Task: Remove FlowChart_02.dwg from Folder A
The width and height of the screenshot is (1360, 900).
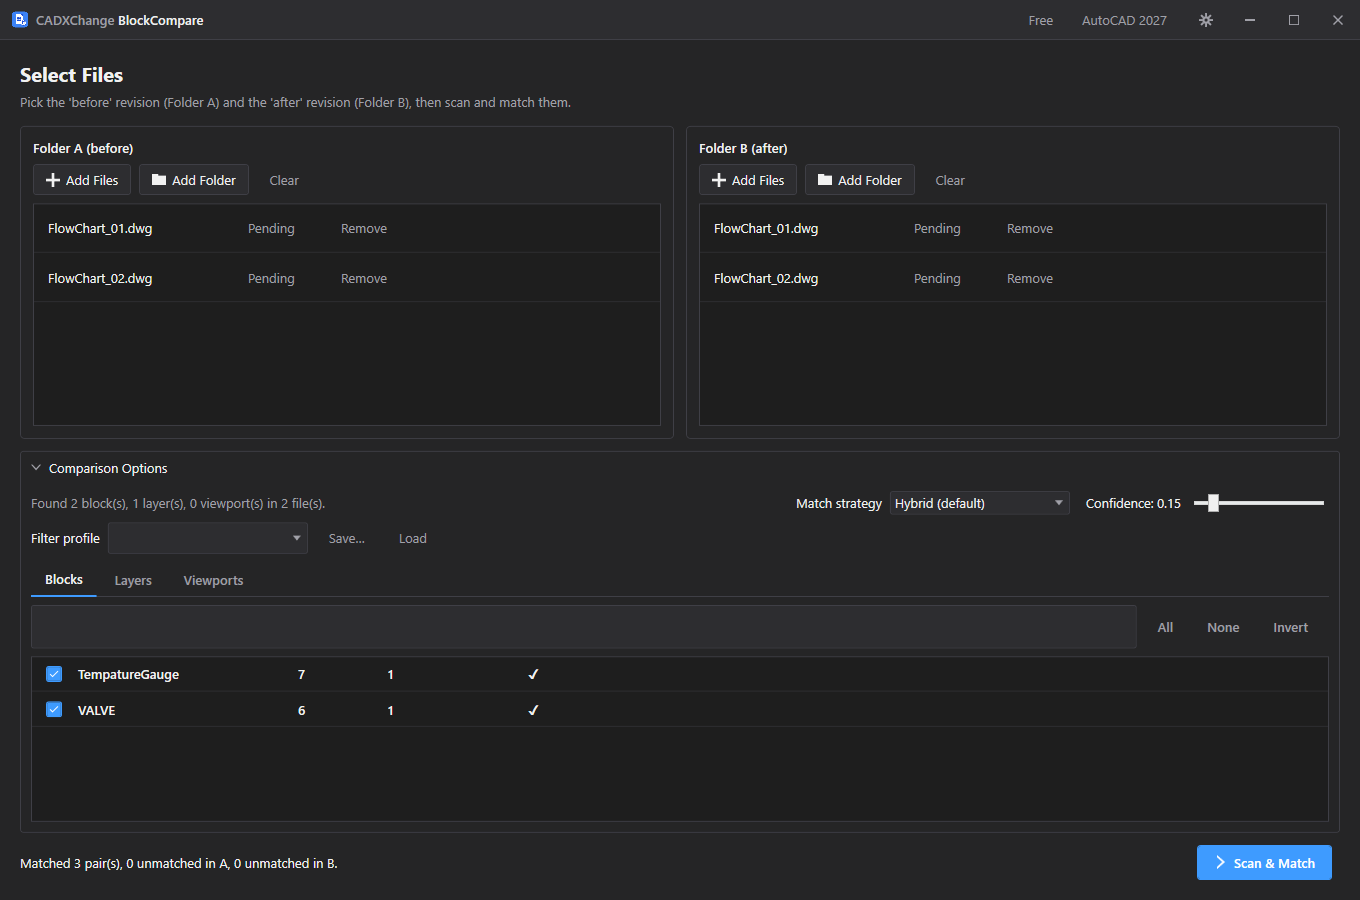Action: coord(364,279)
